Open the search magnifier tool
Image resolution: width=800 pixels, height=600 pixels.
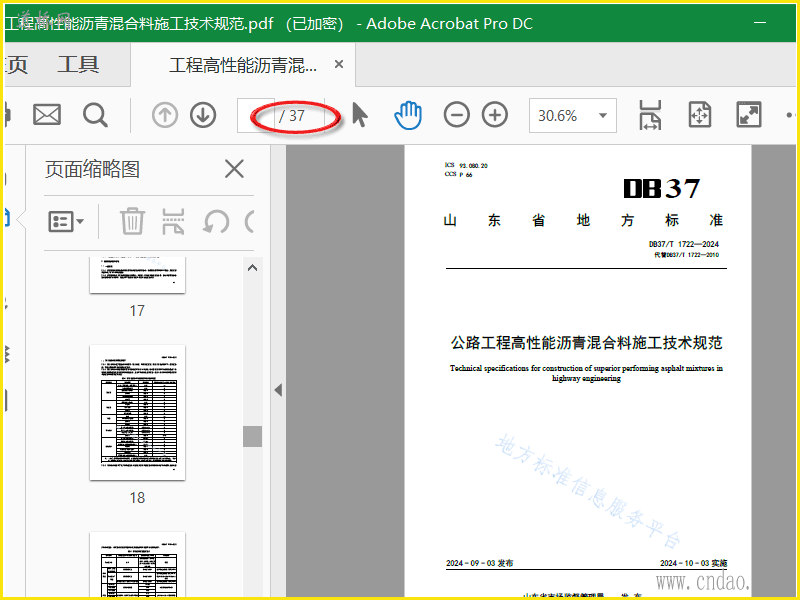click(x=95, y=115)
